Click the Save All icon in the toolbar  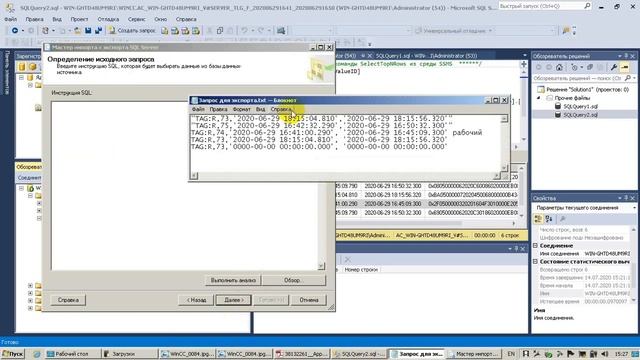(x=98, y=31)
